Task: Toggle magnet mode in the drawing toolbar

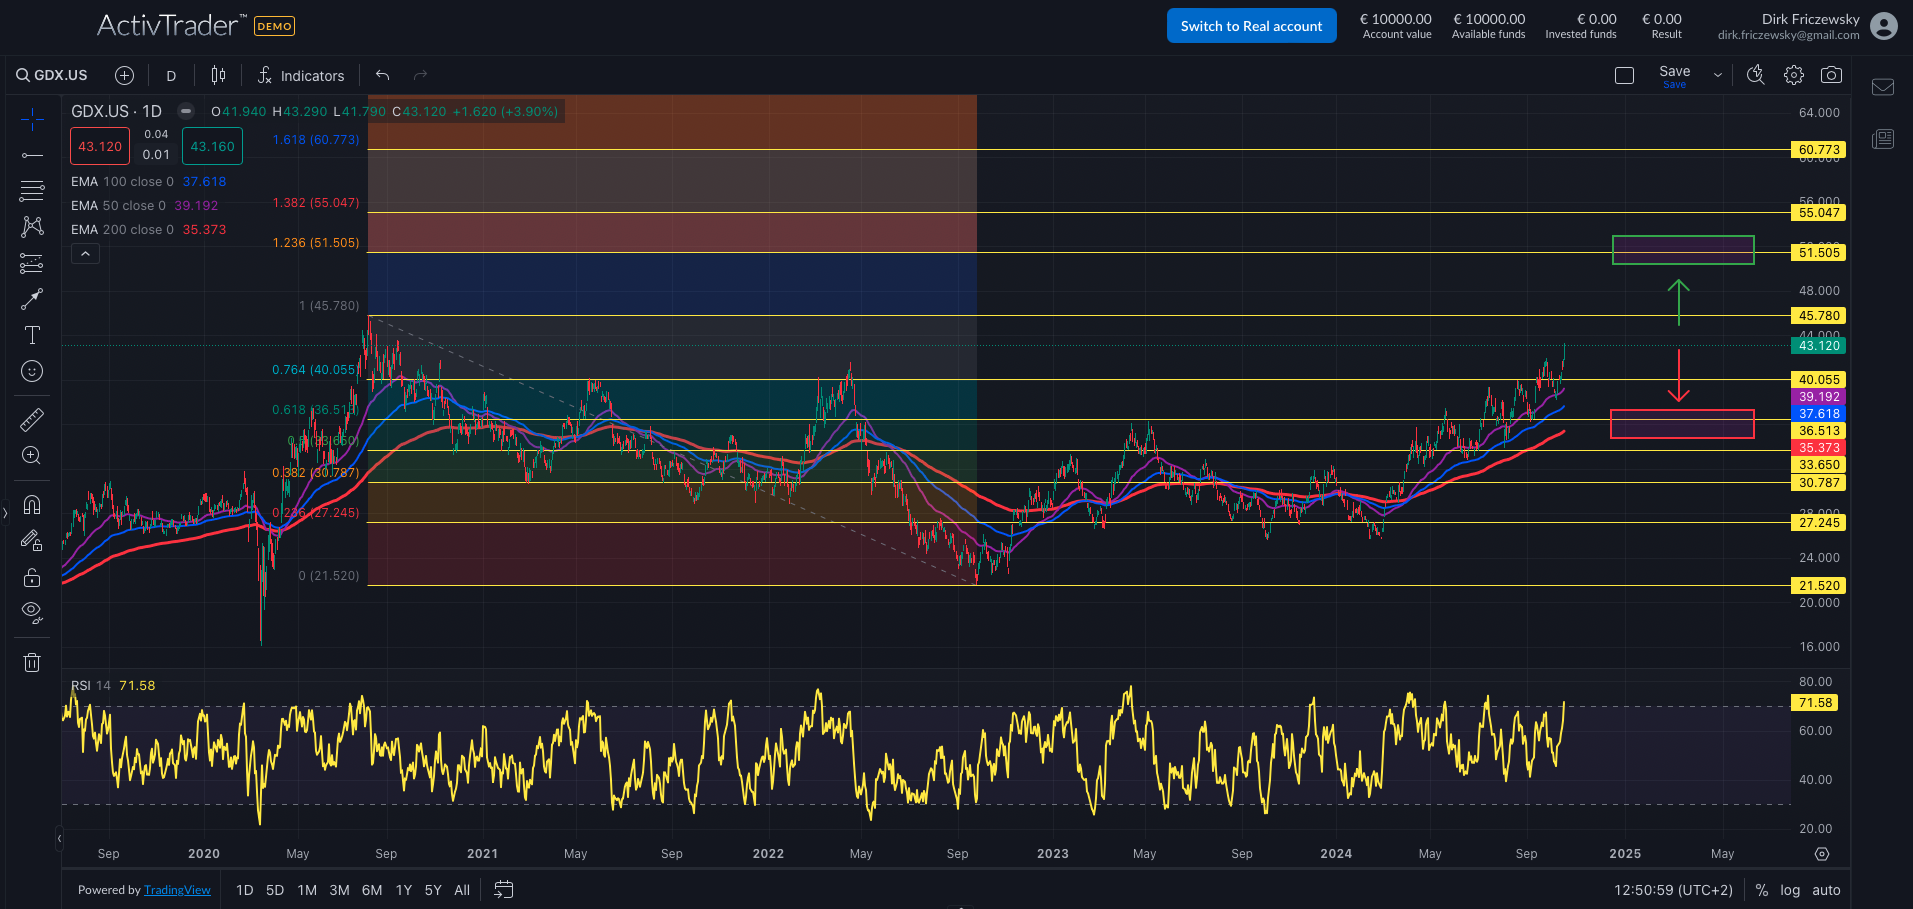Action: (x=32, y=504)
